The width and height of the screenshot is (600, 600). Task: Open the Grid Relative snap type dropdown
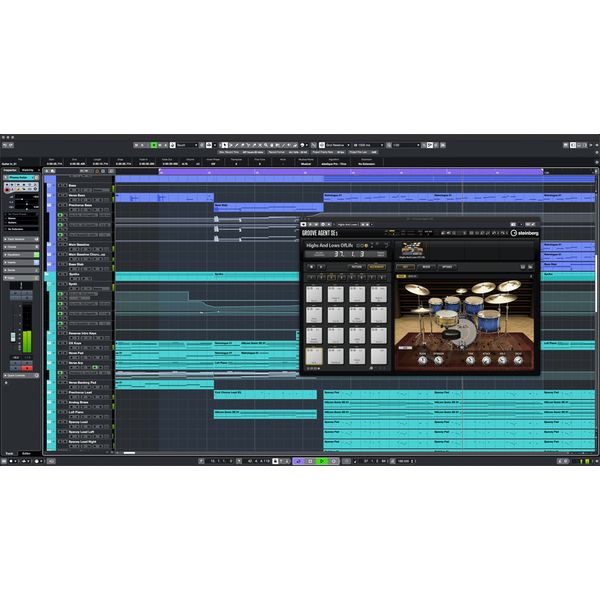coord(338,145)
